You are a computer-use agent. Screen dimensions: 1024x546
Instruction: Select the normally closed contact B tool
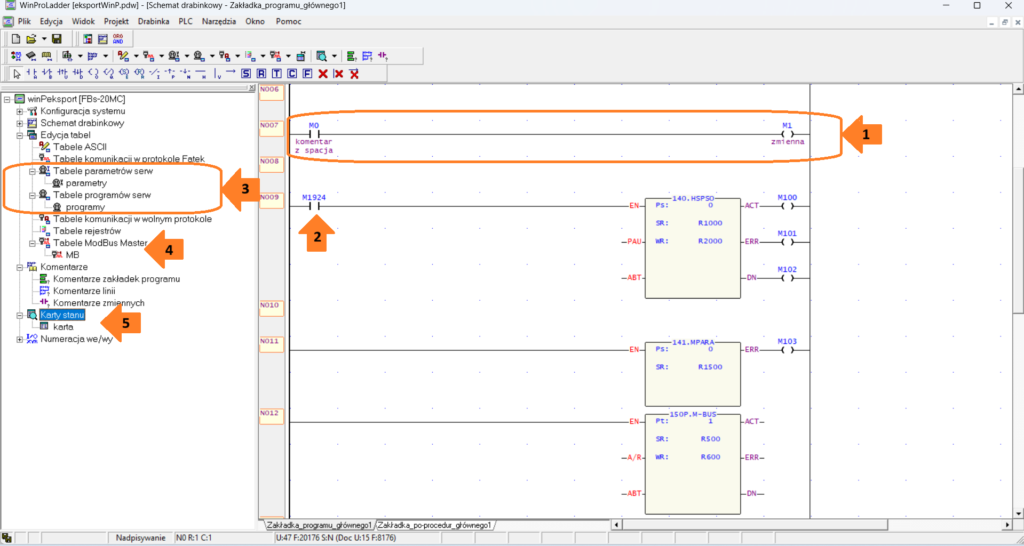[x=47, y=74]
